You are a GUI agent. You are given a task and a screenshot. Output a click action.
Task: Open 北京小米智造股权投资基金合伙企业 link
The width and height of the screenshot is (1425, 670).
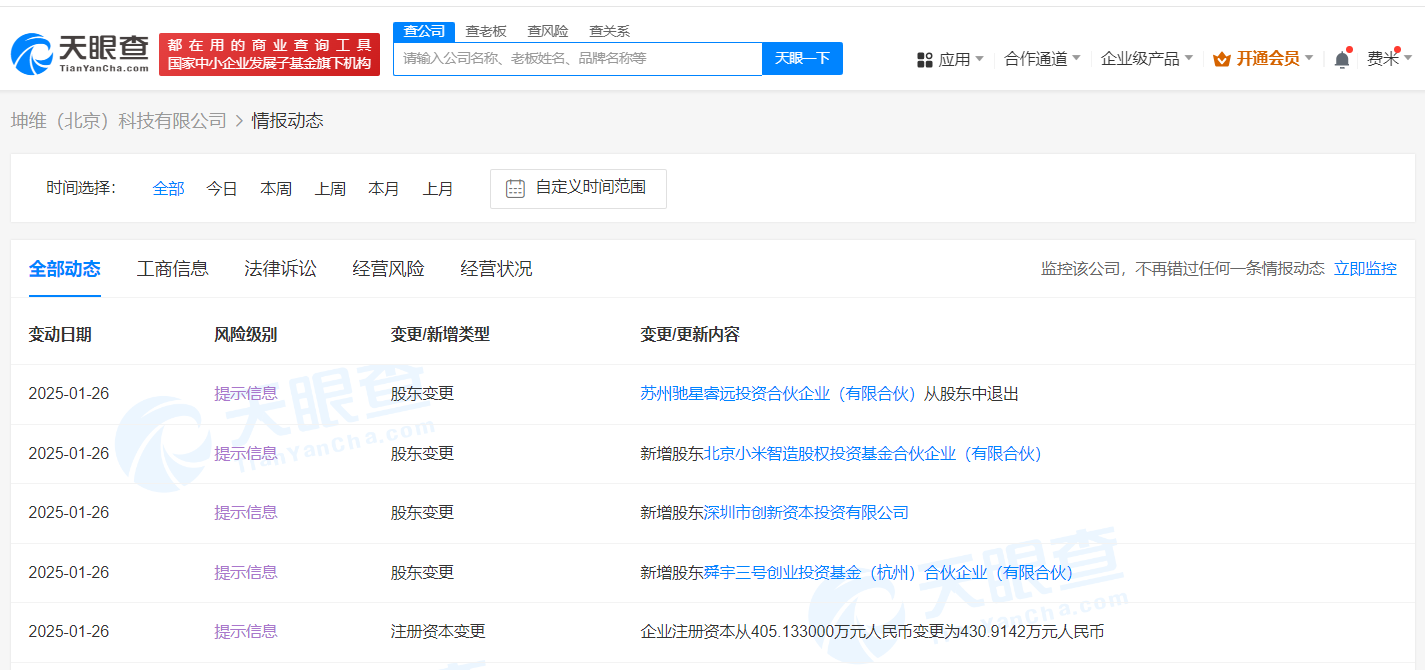873,453
